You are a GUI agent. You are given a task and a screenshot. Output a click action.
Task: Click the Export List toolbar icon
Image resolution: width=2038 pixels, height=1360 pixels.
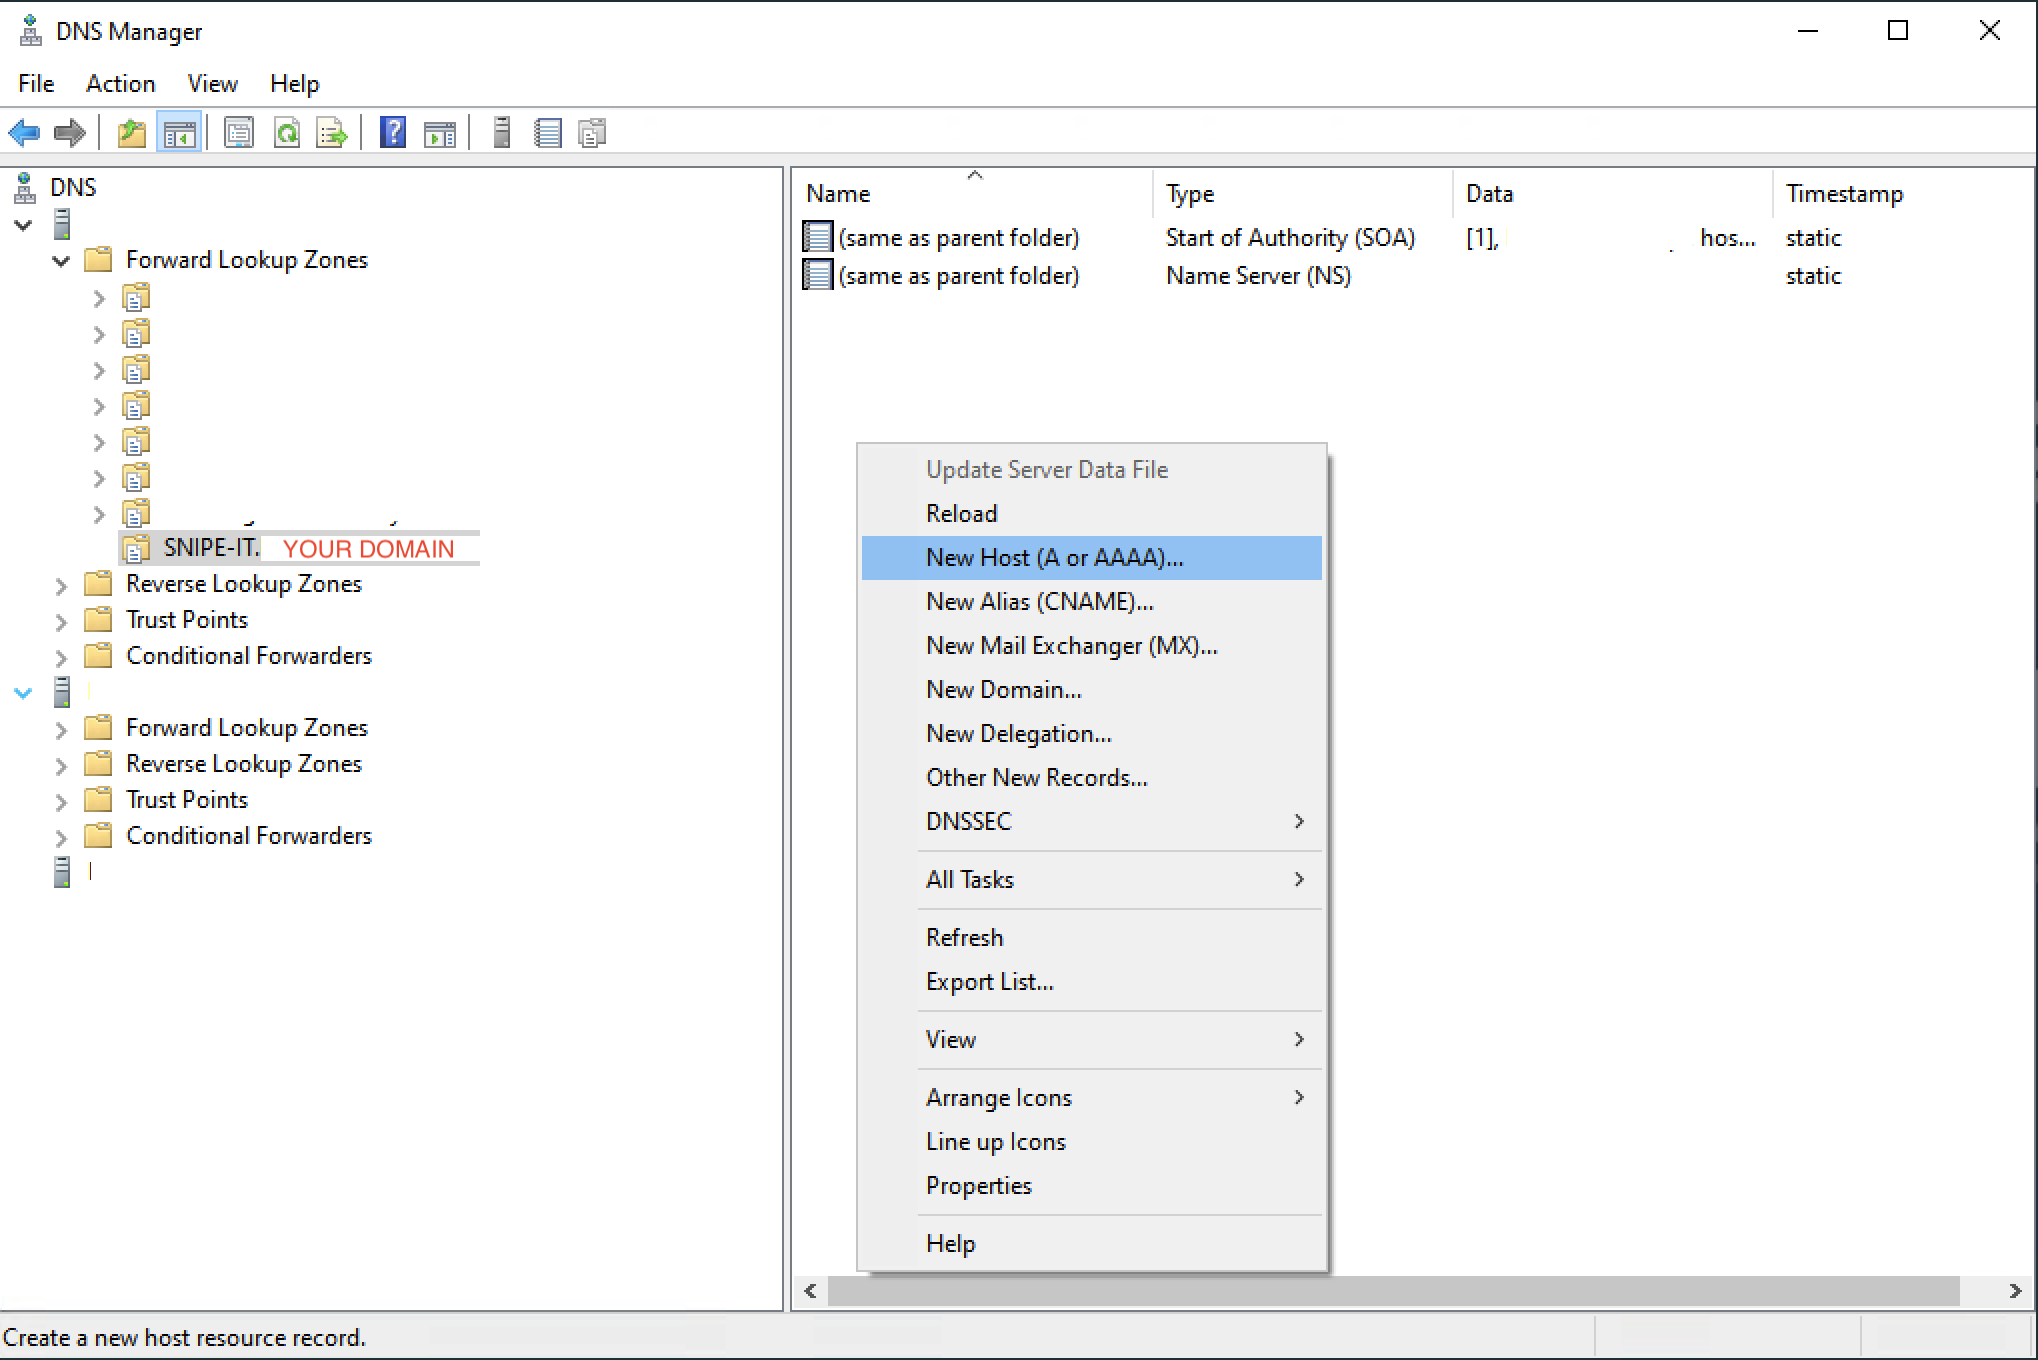coord(332,133)
